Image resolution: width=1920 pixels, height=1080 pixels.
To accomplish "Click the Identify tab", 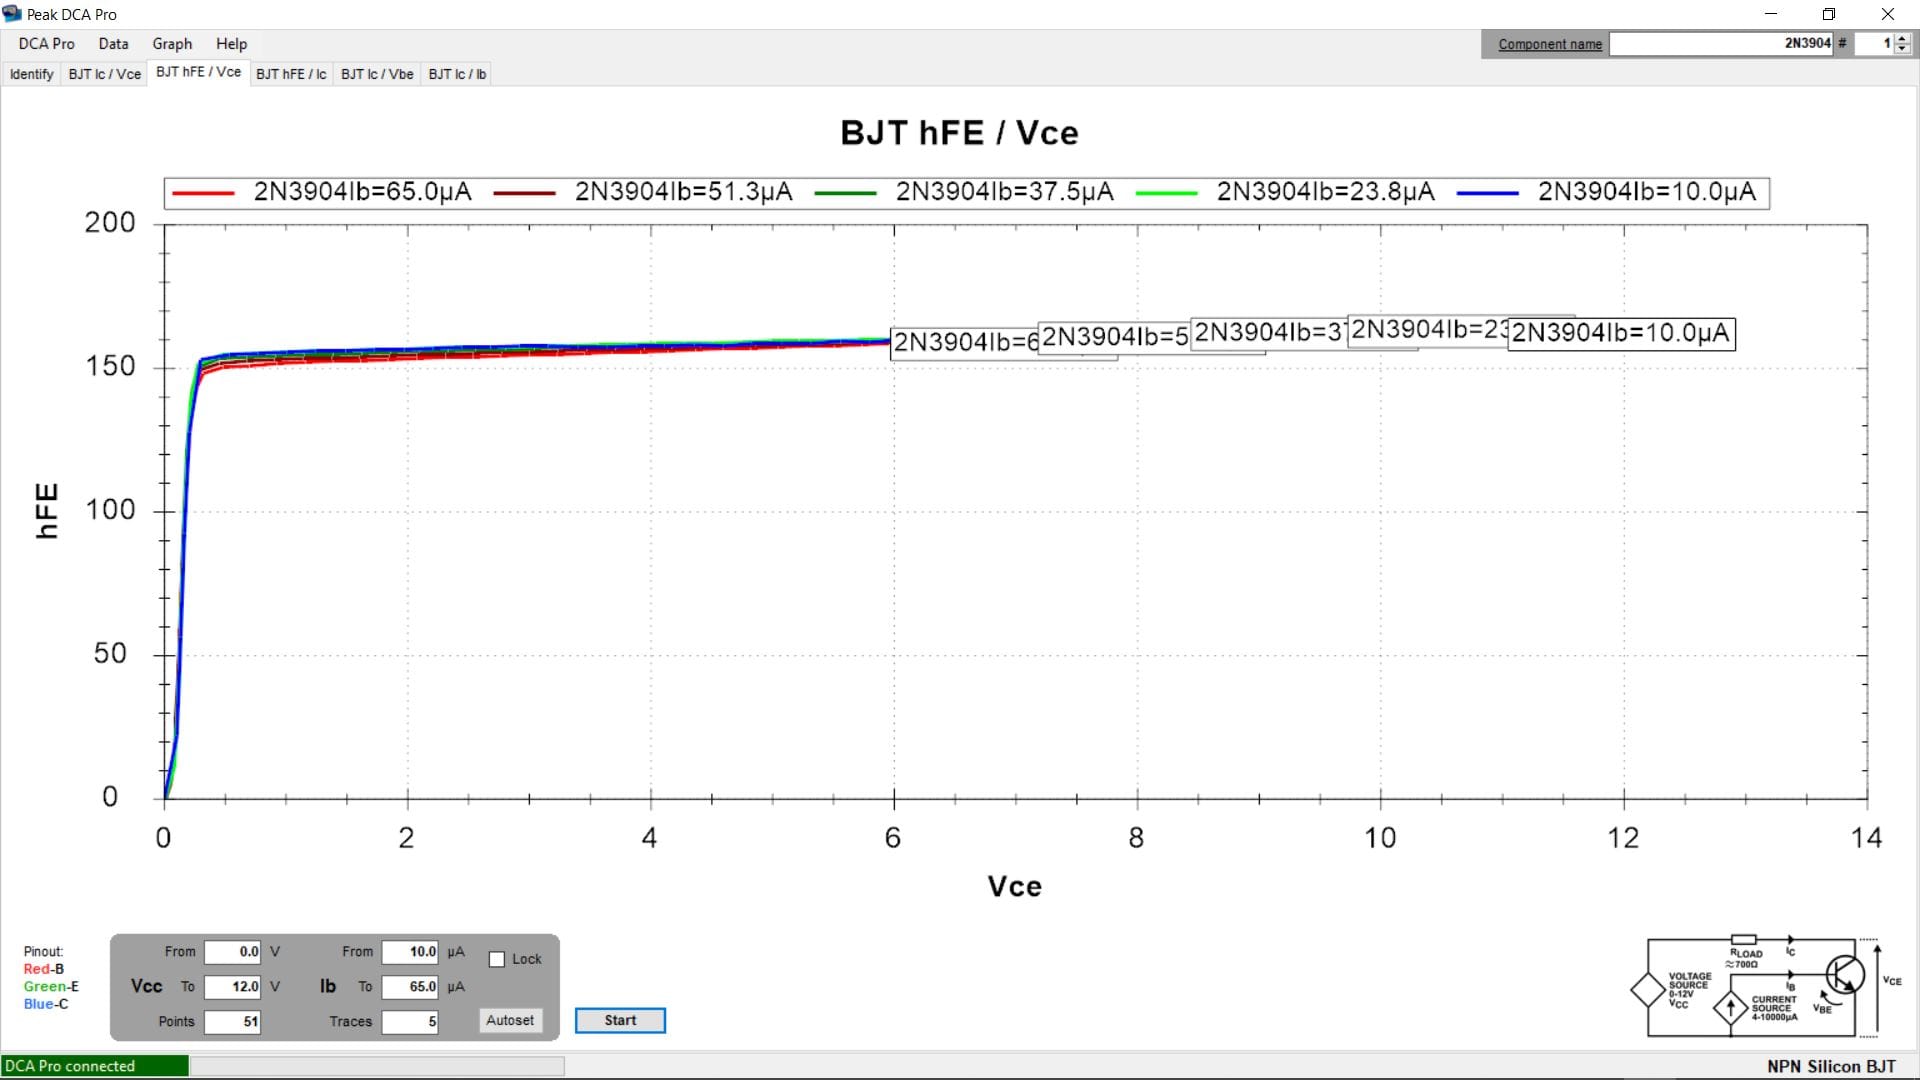I will point(29,73).
